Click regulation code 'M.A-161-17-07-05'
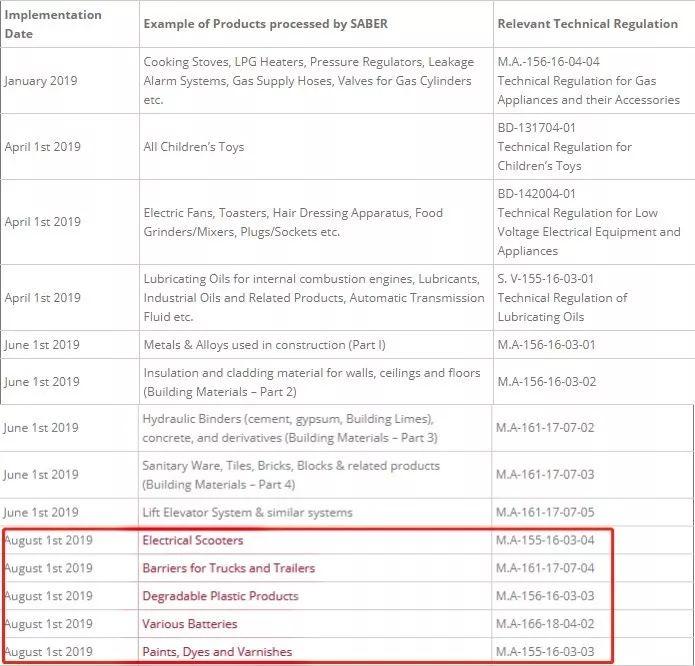 (x=545, y=512)
